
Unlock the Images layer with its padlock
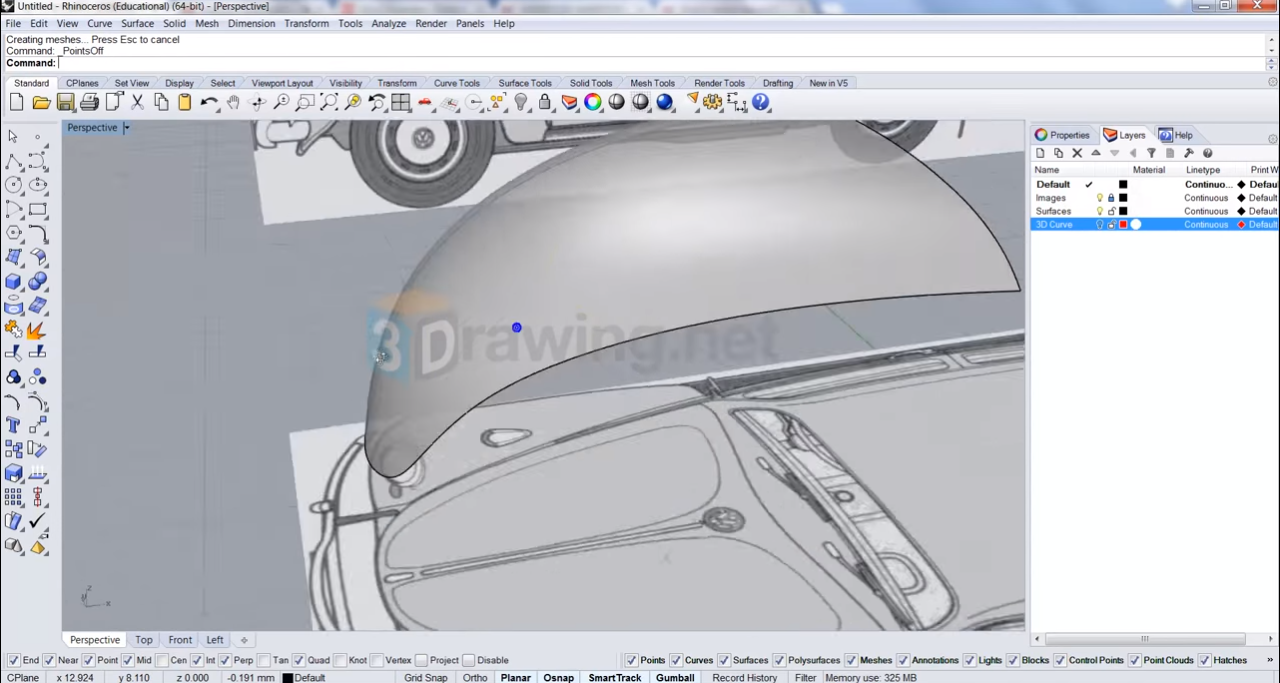[1111, 198]
